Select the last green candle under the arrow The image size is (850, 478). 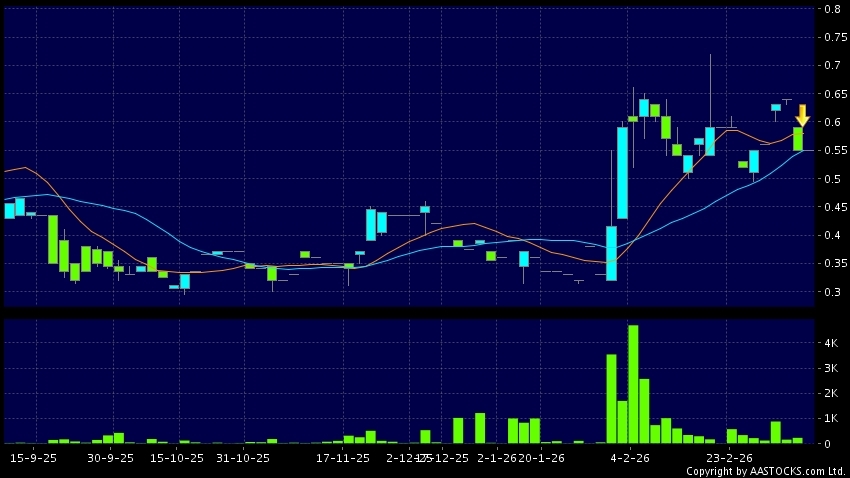(798, 139)
